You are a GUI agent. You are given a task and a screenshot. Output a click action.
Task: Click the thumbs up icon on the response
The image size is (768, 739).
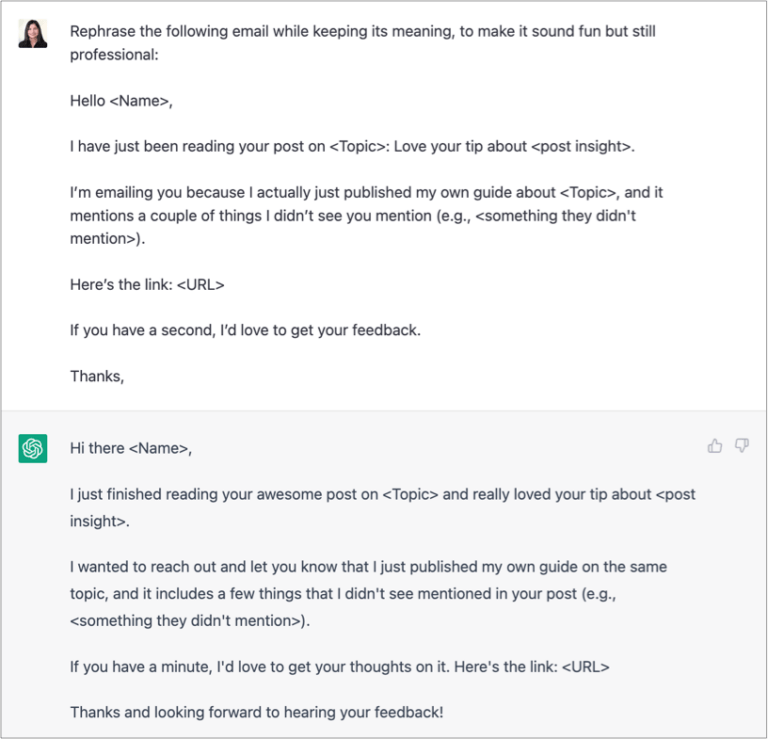point(715,446)
